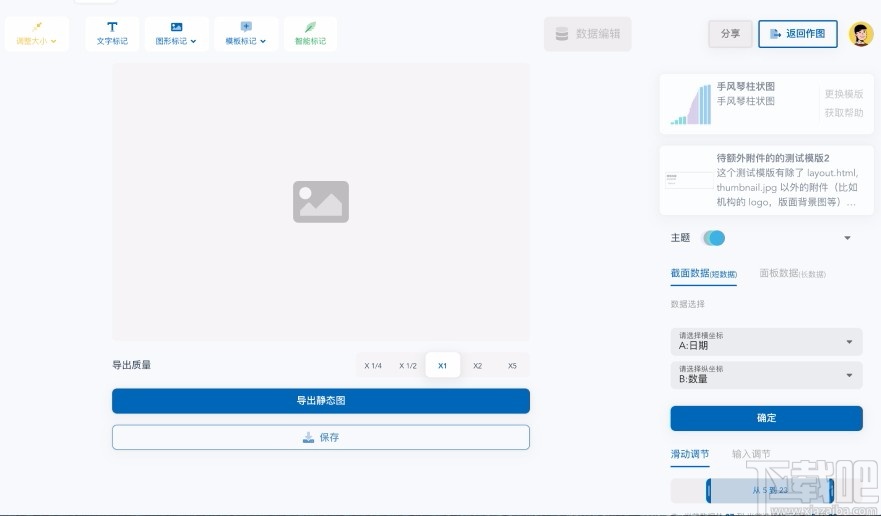This screenshot has width=881, height=516.
Task: Select export quality X 1/4
Action: click(x=373, y=365)
